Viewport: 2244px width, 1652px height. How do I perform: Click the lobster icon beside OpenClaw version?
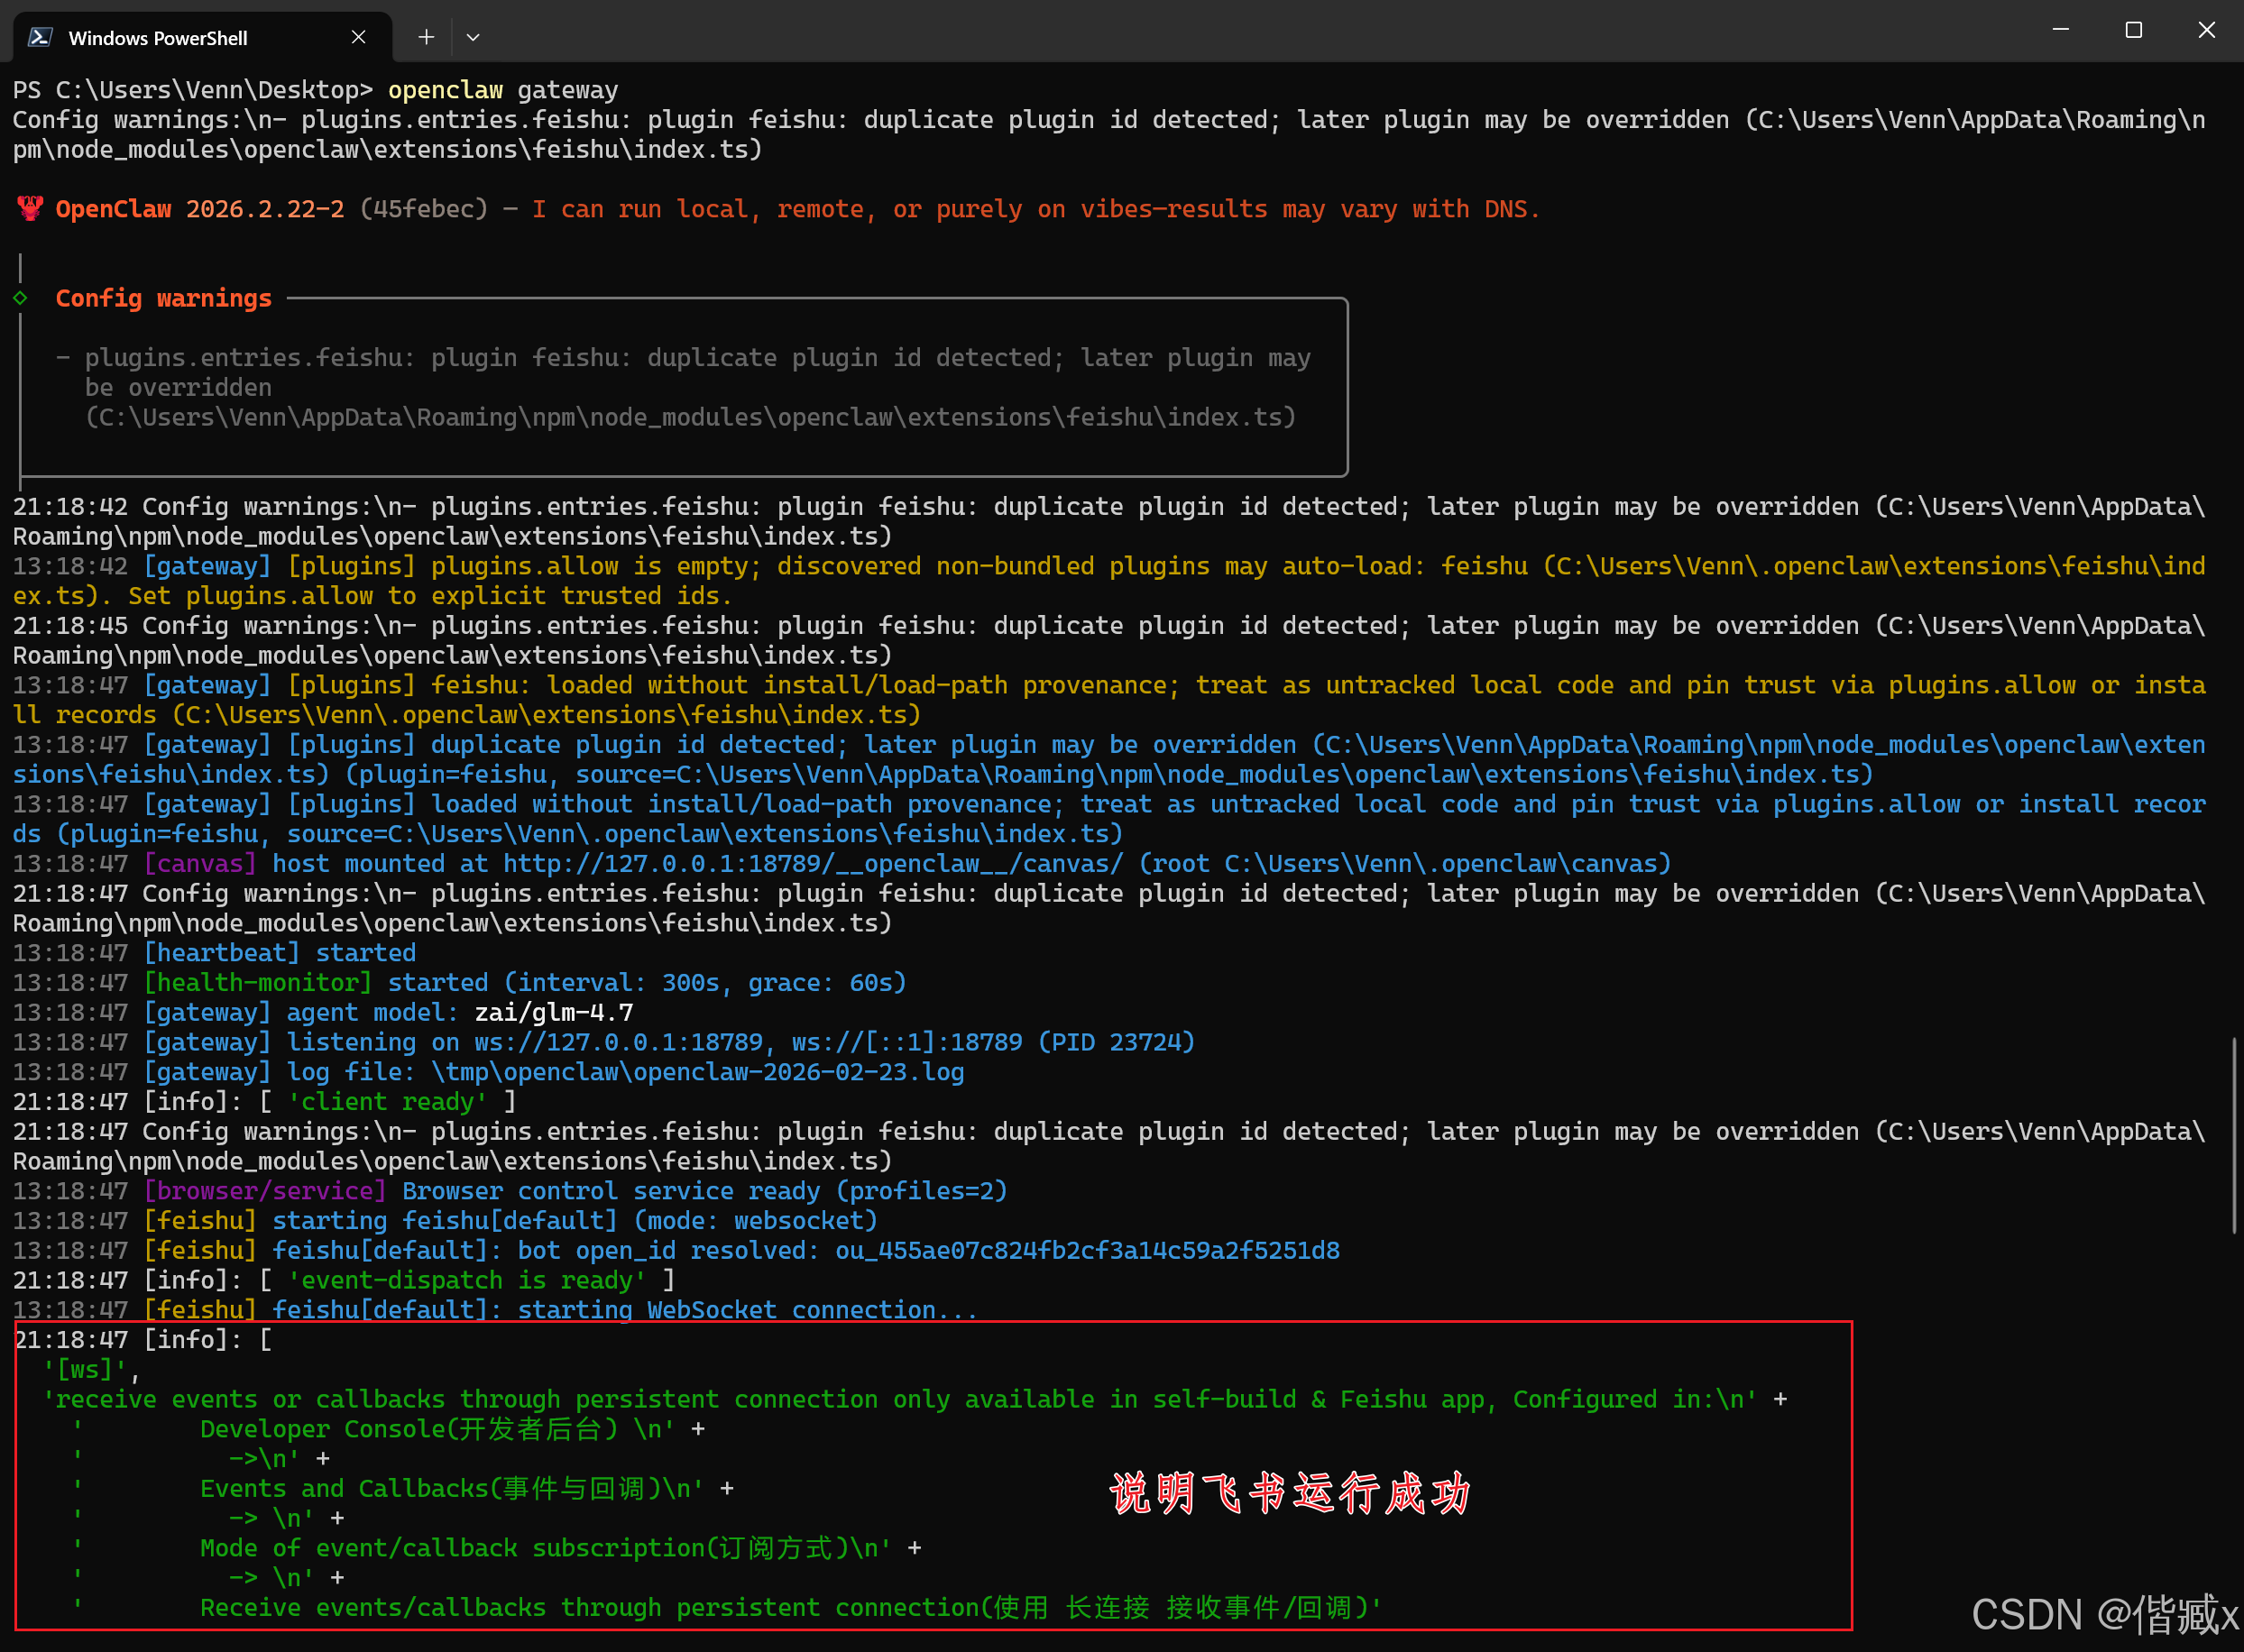pyautogui.click(x=30, y=208)
